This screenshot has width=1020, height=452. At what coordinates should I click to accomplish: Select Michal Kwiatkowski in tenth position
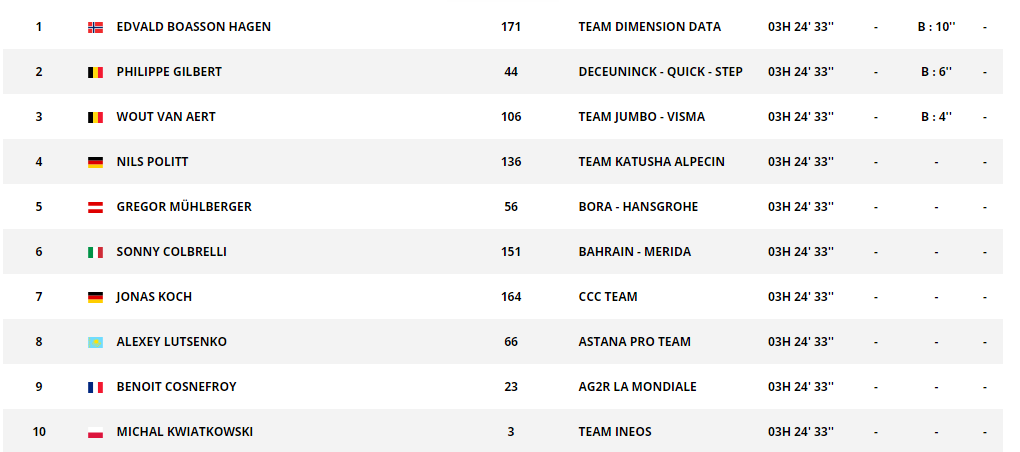click(x=185, y=431)
